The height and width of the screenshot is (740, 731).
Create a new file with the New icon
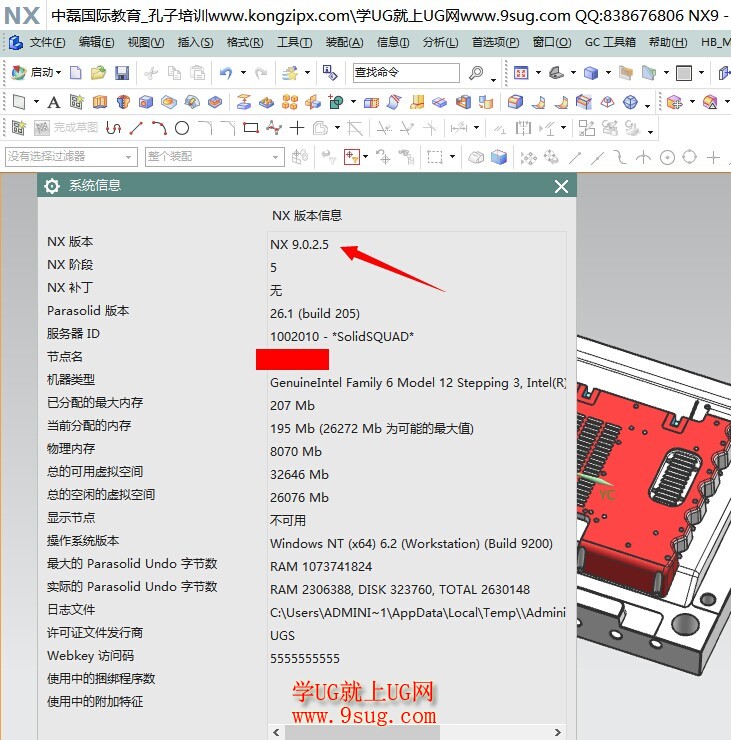point(76,73)
